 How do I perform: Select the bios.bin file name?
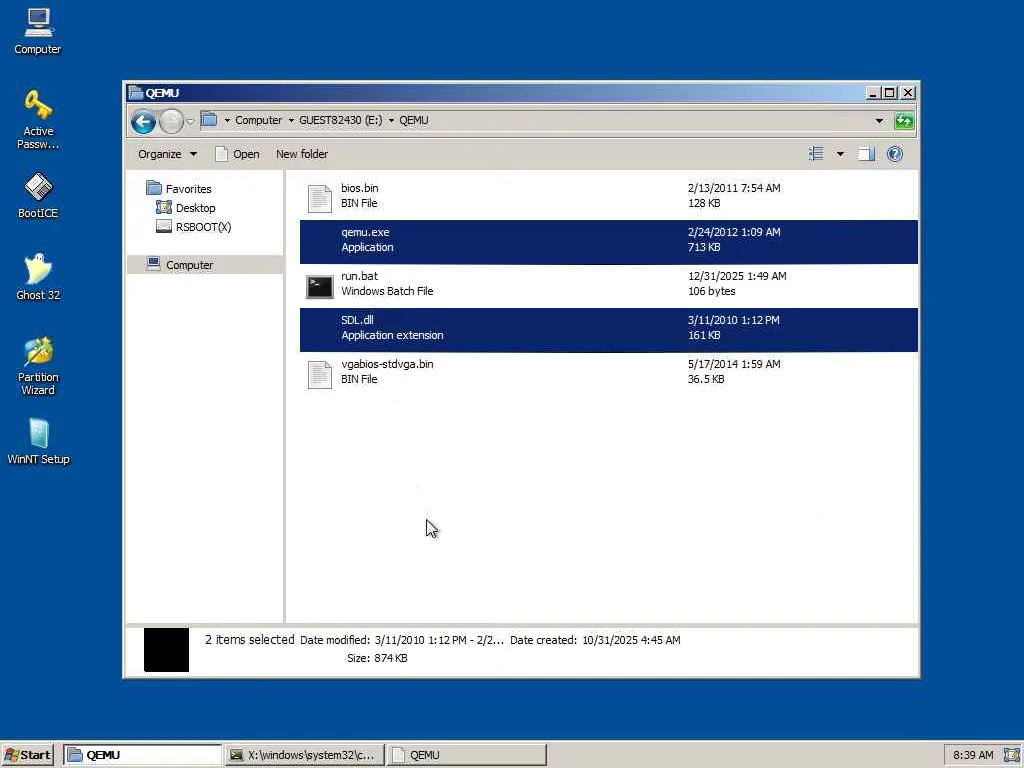click(x=360, y=188)
